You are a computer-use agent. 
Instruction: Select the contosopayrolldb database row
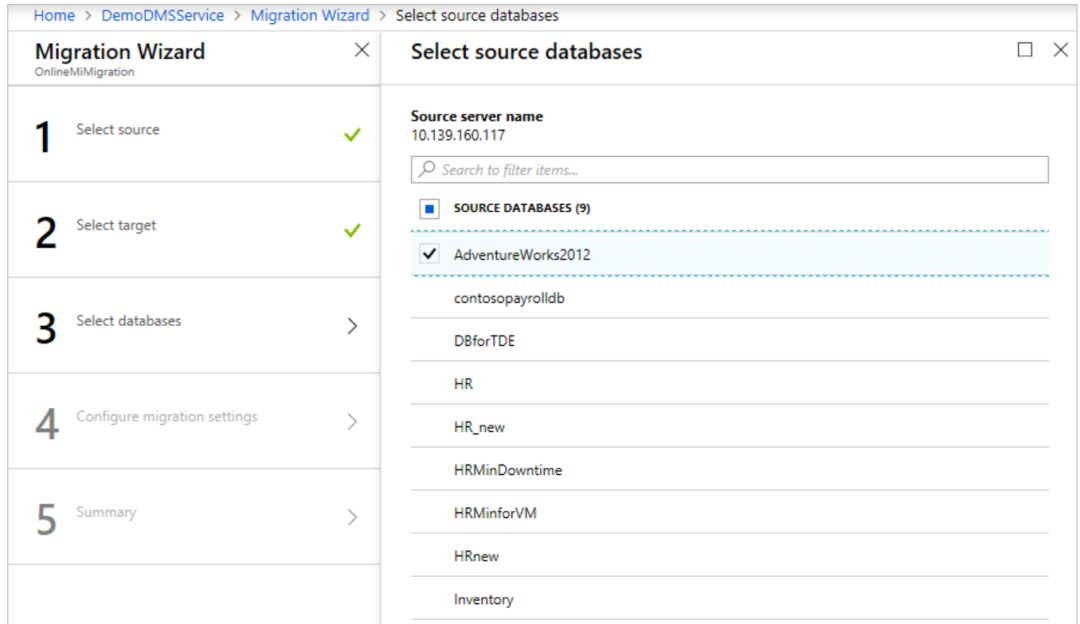click(516, 298)
